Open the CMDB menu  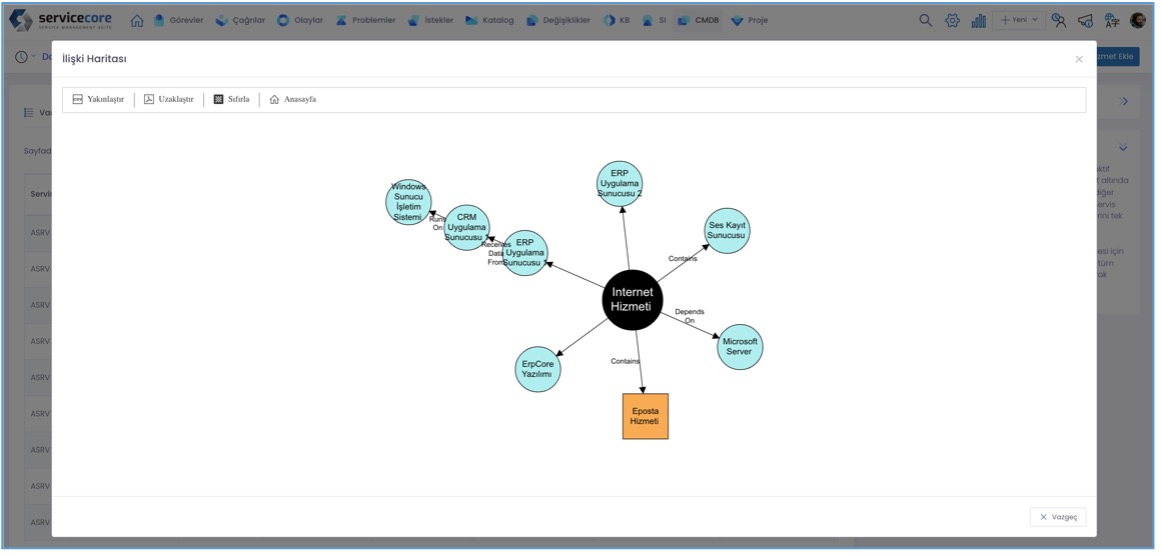(x=698, y=20)
